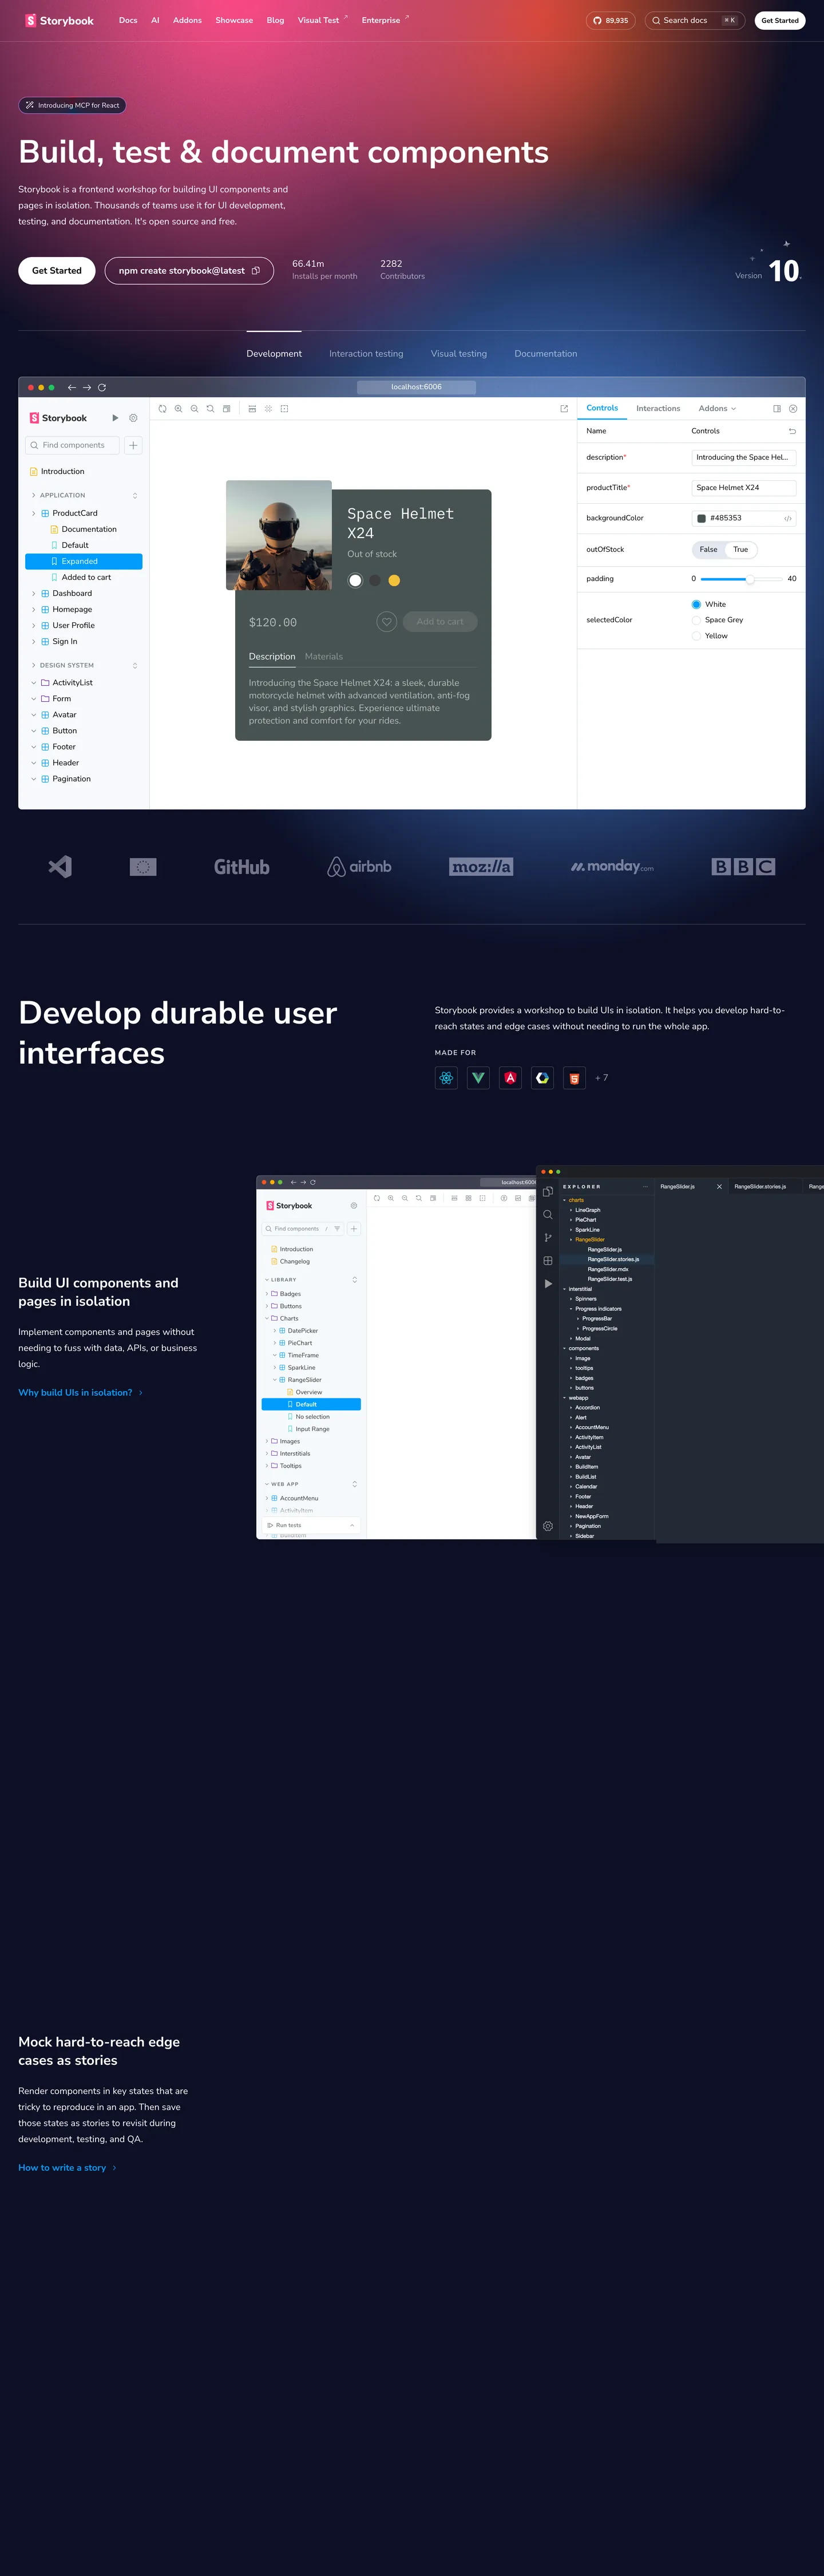Click the plus button next to Find components
824x2576 pixels.
tap(133, 445)
